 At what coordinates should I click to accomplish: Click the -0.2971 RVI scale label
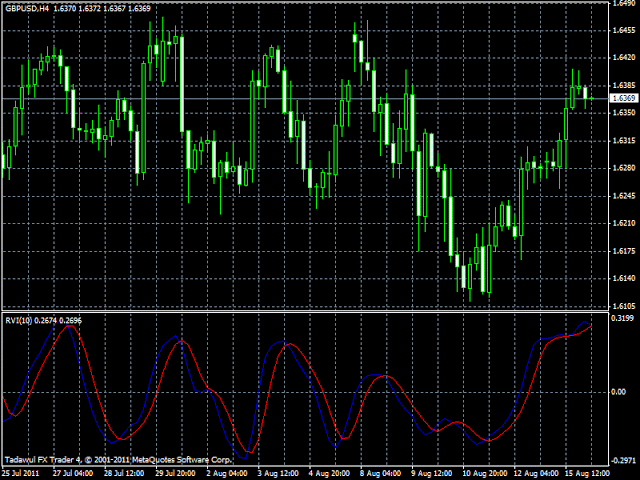coord(623,461)
